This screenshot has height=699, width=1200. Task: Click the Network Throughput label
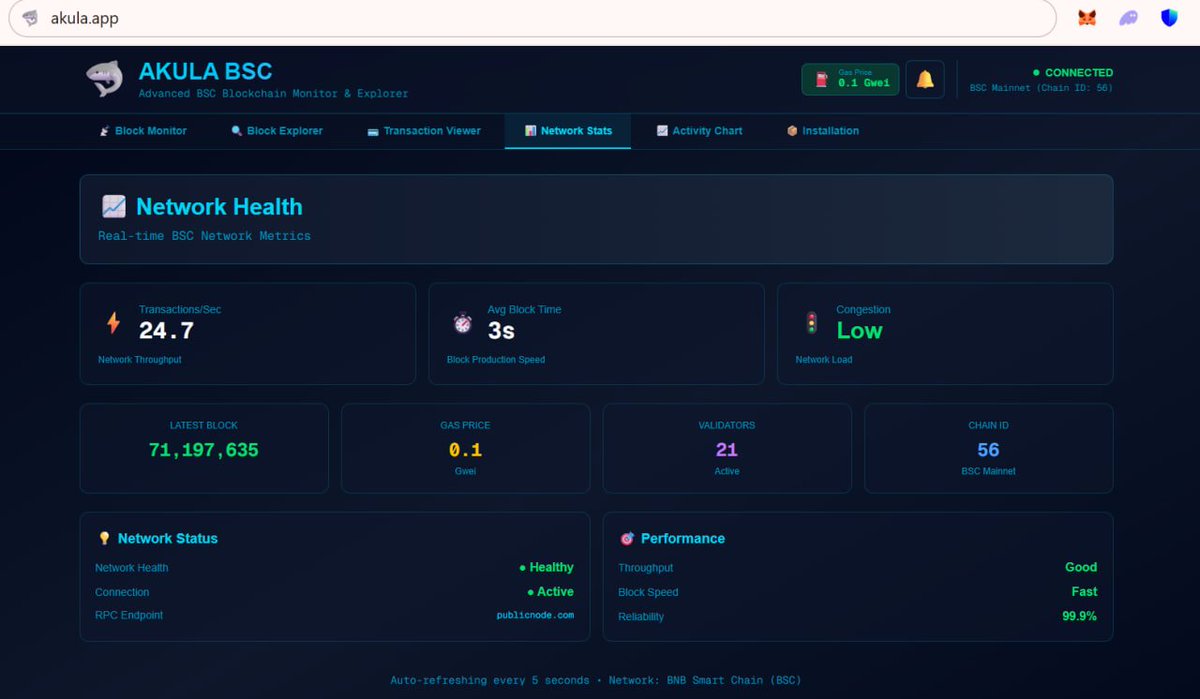coord(140,359)
